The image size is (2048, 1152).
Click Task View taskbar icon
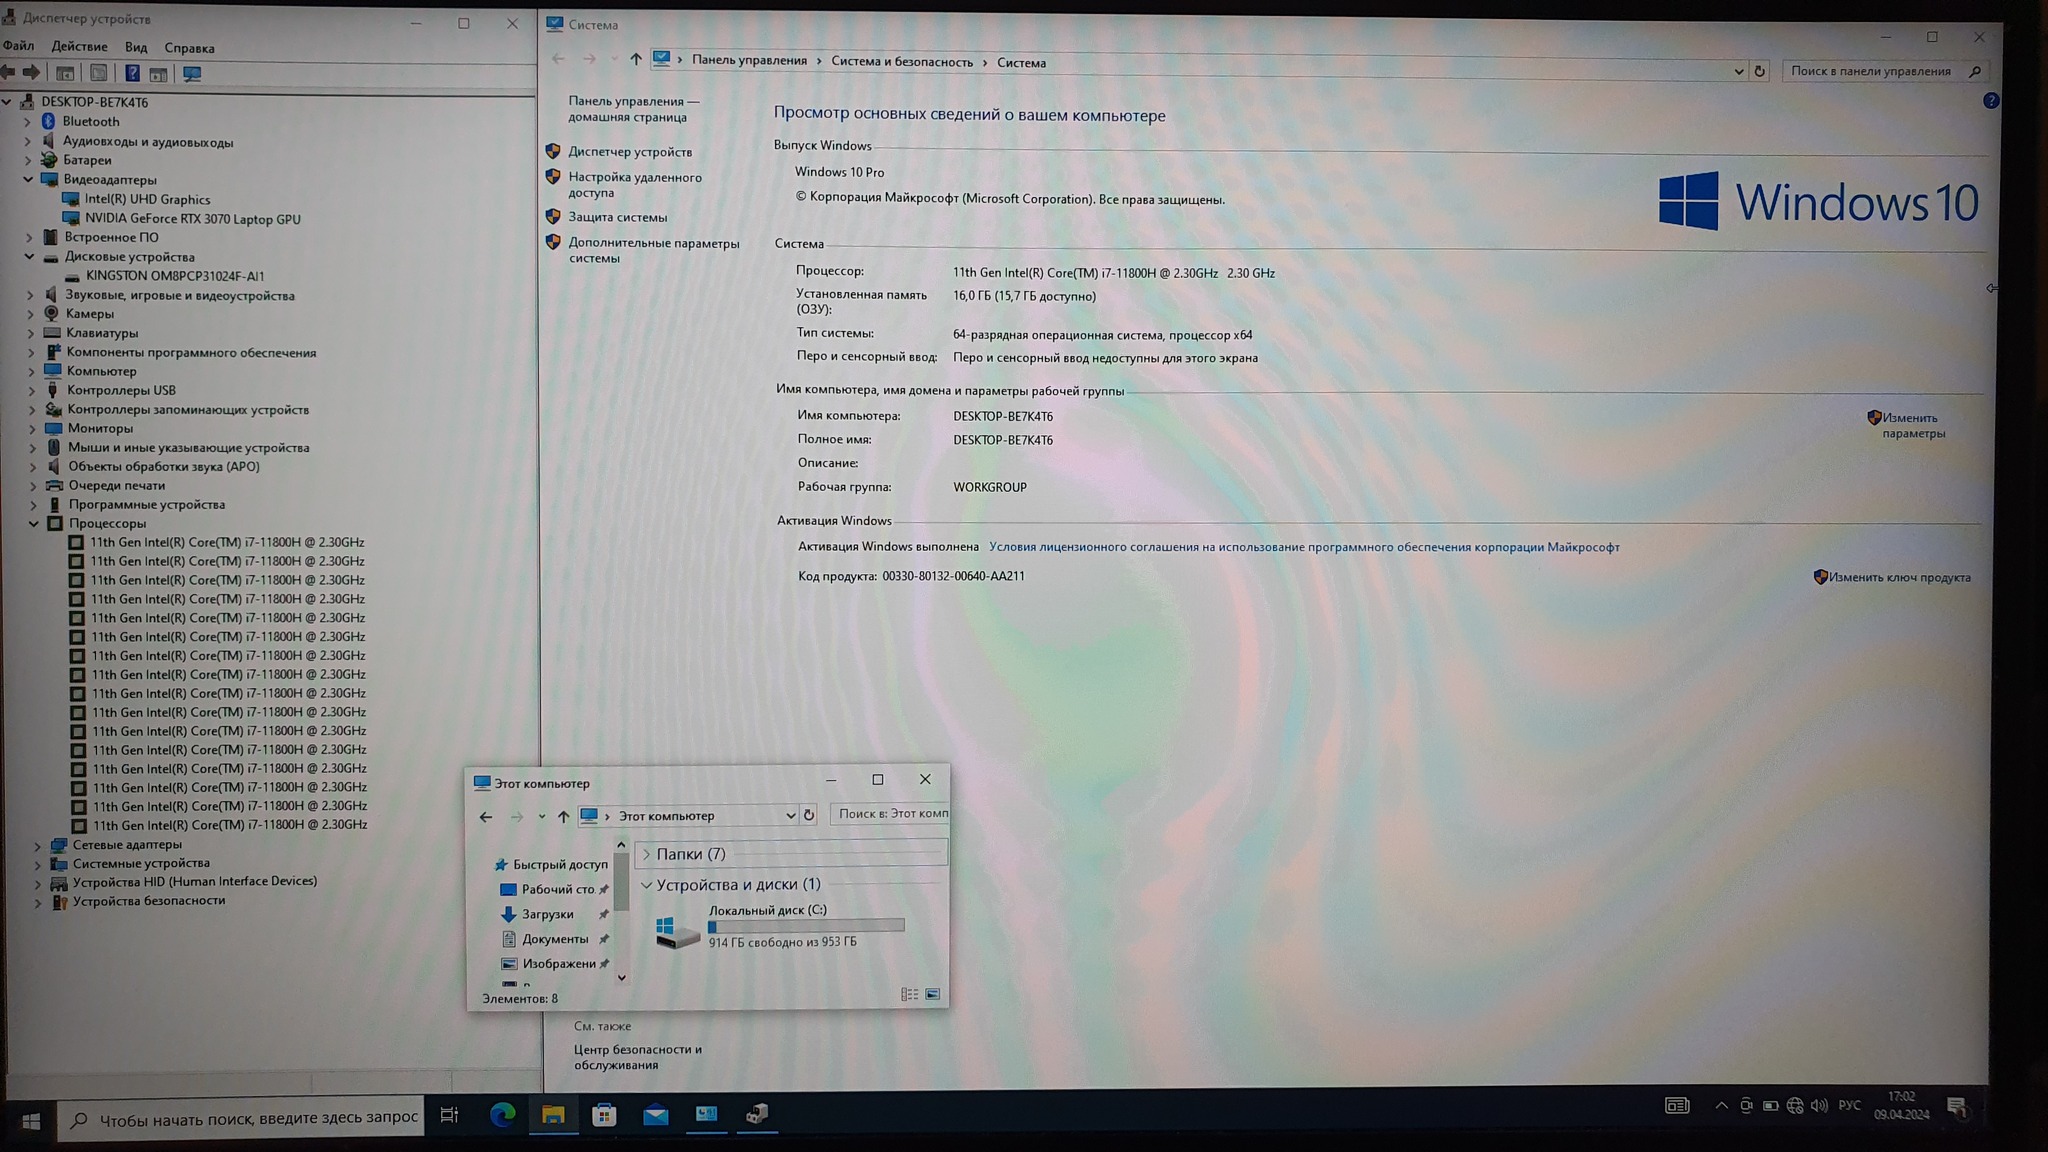click(x=449, y=1115)
